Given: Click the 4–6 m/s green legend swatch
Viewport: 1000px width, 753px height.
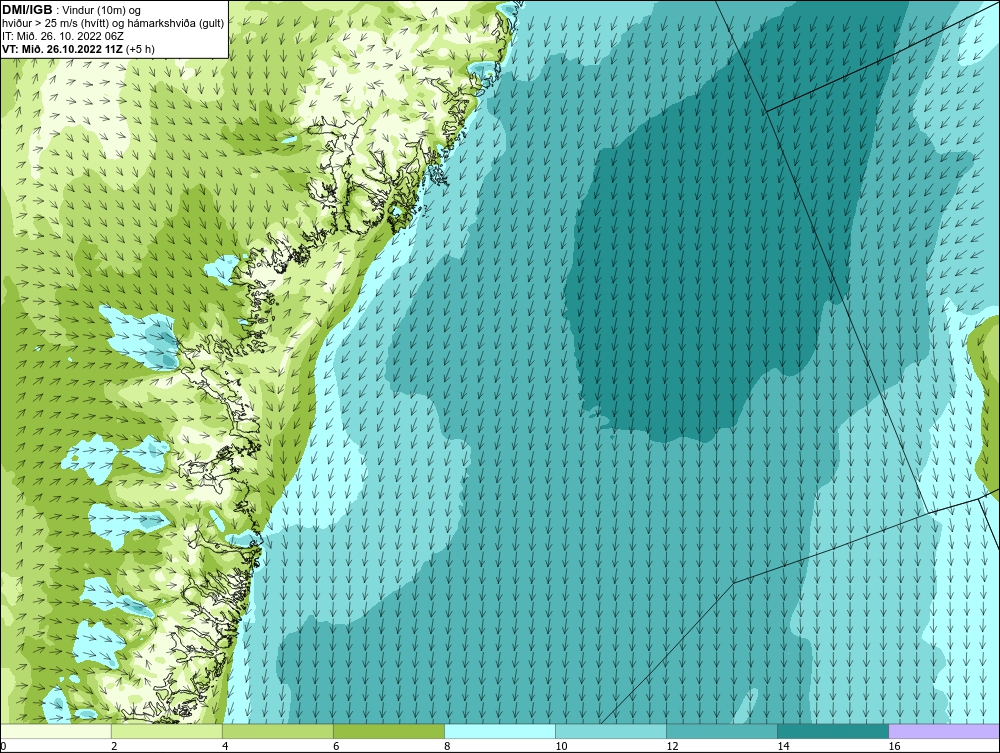Looking at the screenshot, I should 278,731.
